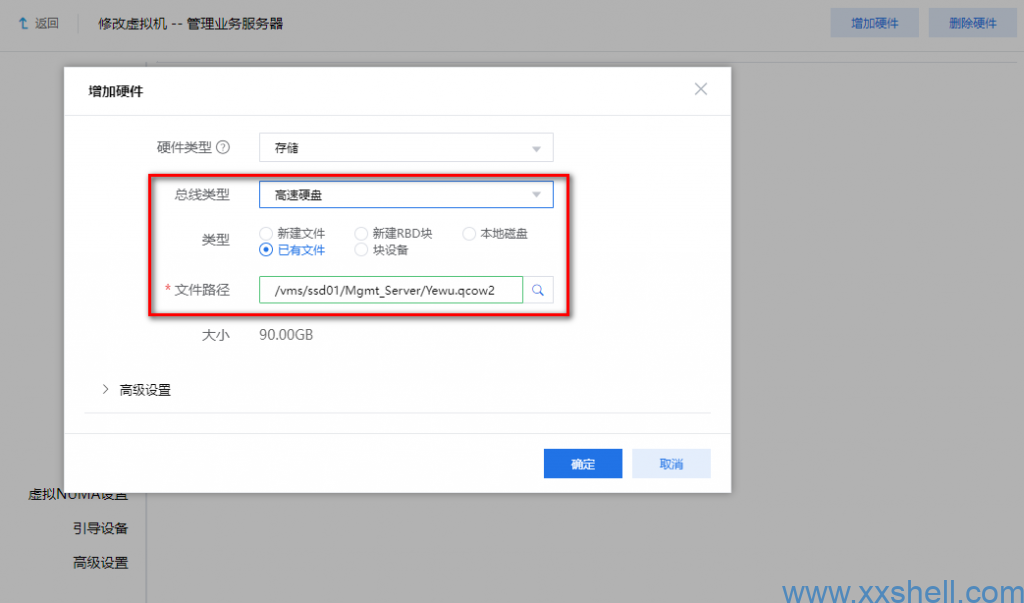
Task: Choose the 块设备 radio option
Action: click(362, 250)
